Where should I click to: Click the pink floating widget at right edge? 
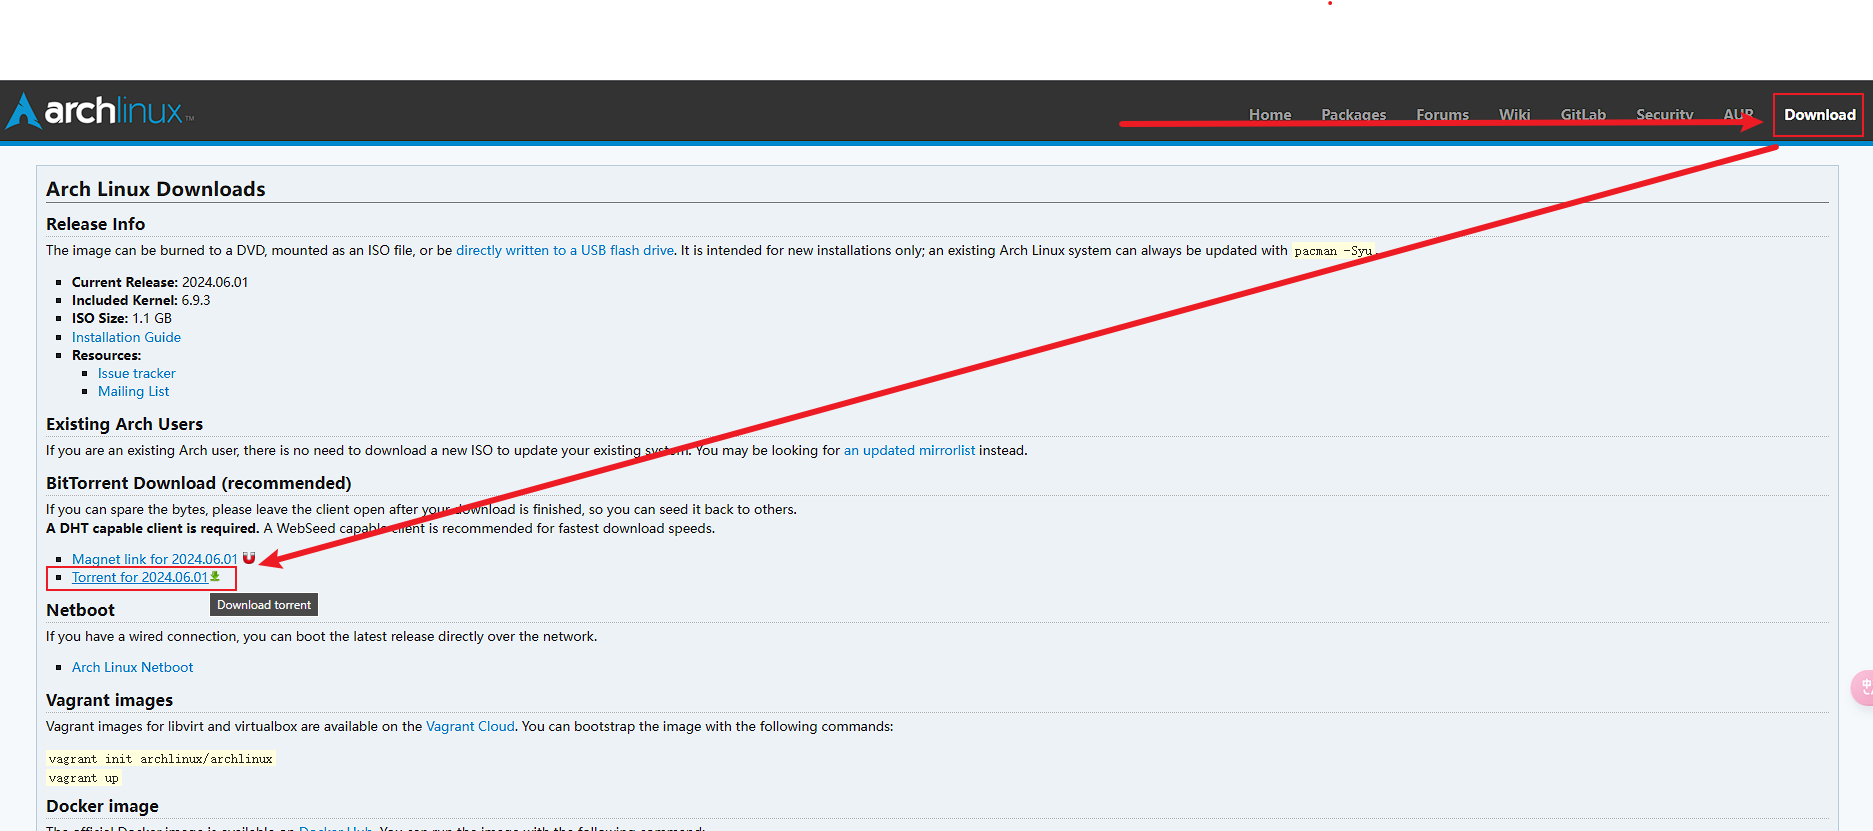tap(1863, 688)
